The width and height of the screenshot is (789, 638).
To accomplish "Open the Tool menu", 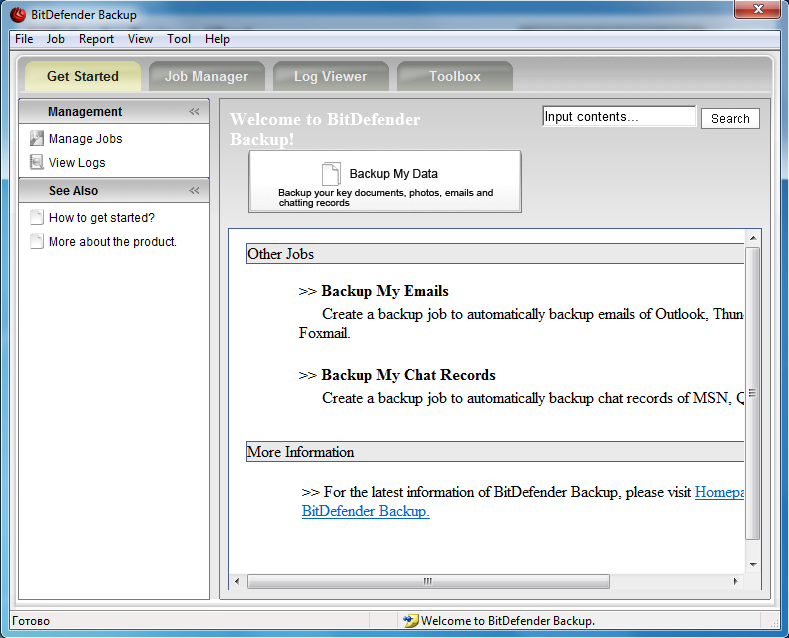I will (x=179, y=39).
